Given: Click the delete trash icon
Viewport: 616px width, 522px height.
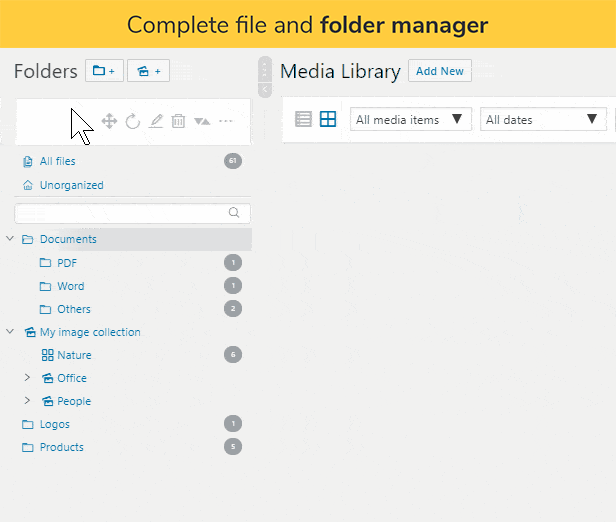Looking at the screenshot, I should (178, 121).
